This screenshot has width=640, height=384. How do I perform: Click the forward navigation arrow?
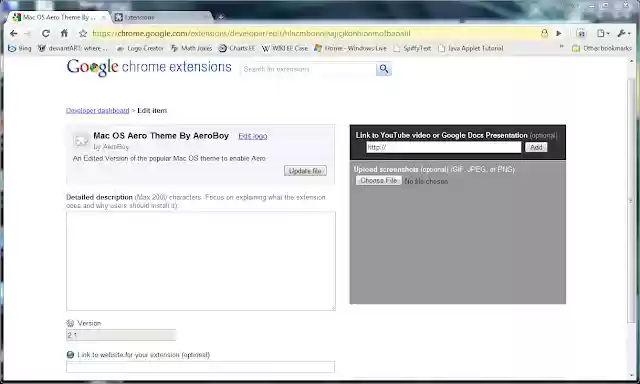click(x=27, y=33)
